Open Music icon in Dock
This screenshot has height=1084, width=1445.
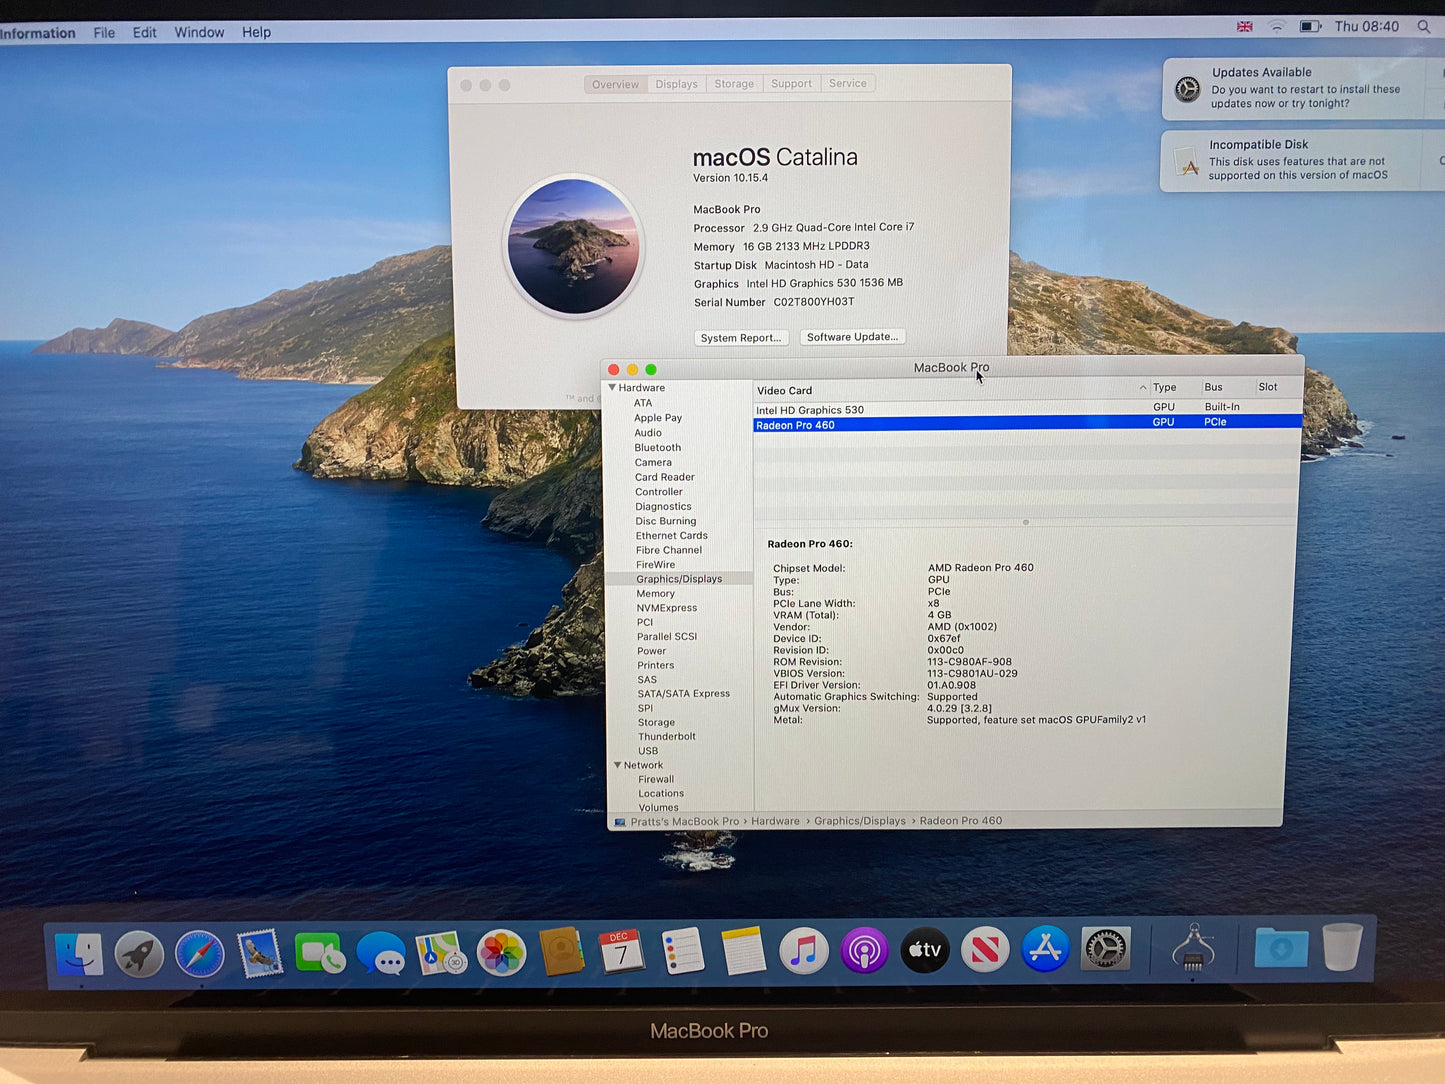click(x=804, y=951)
